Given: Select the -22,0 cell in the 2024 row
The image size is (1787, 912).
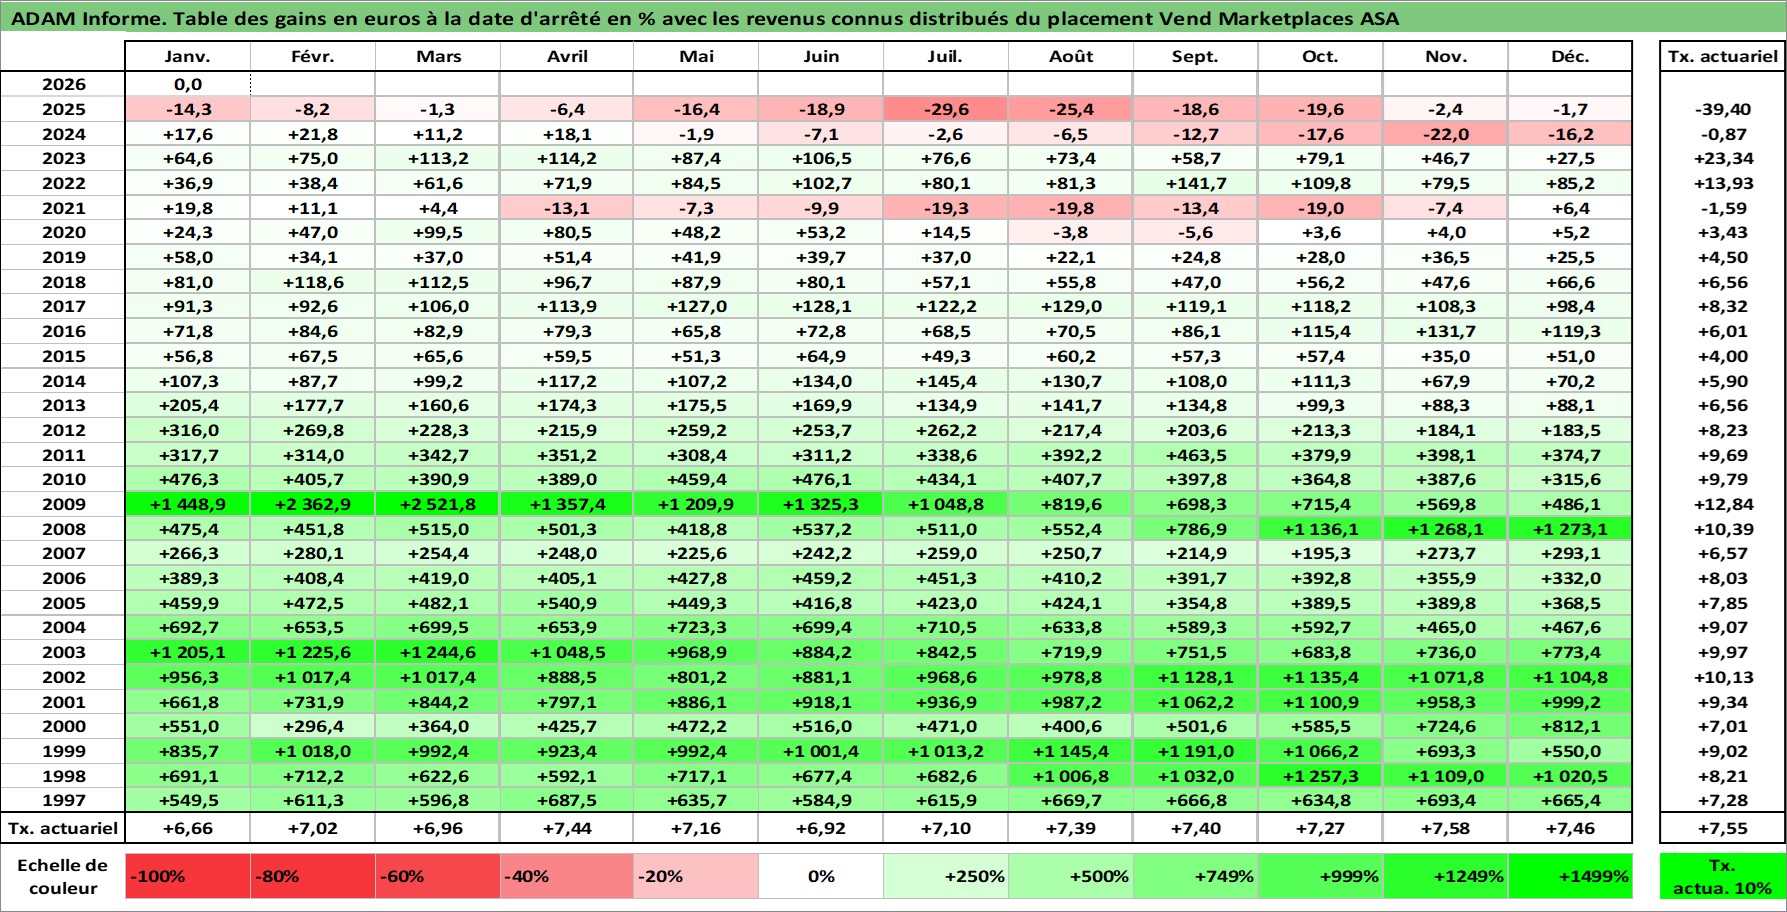Looking at the screenshot, I should [1445, 134].
